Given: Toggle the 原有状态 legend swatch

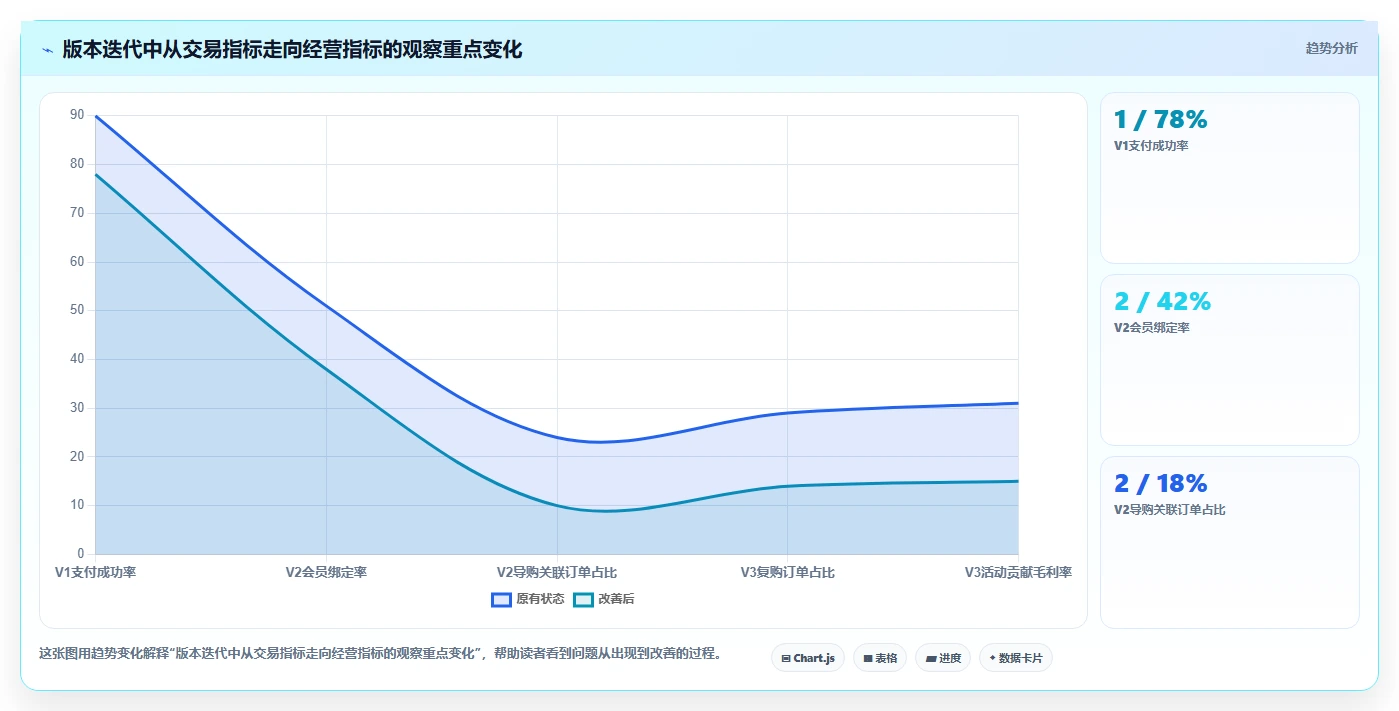Looking at the screenshot, I should [501, 599].
